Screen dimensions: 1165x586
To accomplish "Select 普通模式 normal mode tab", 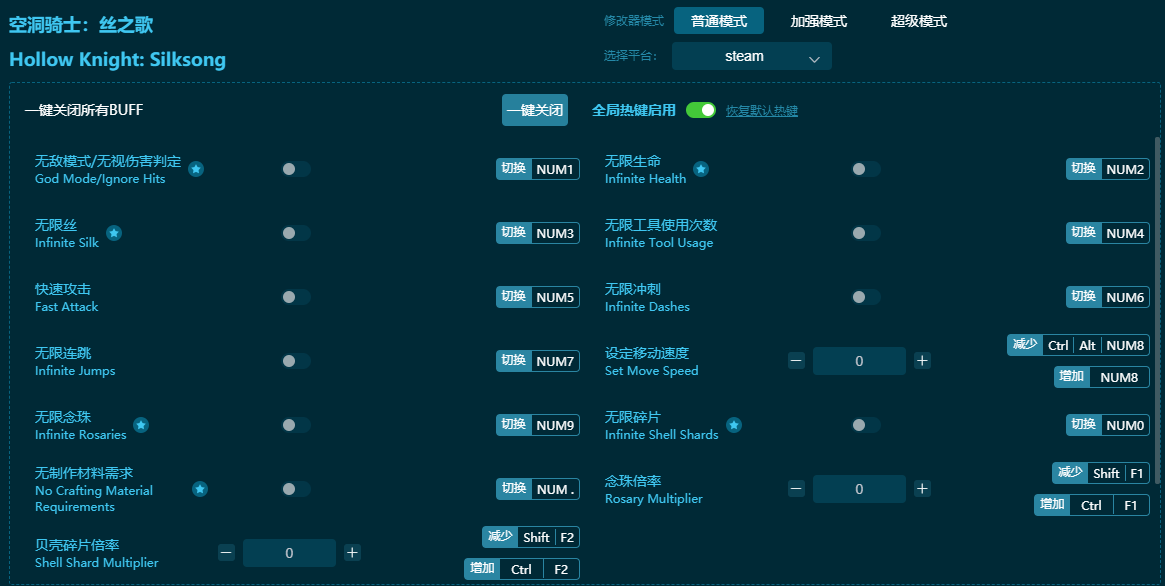I will 718,21.
